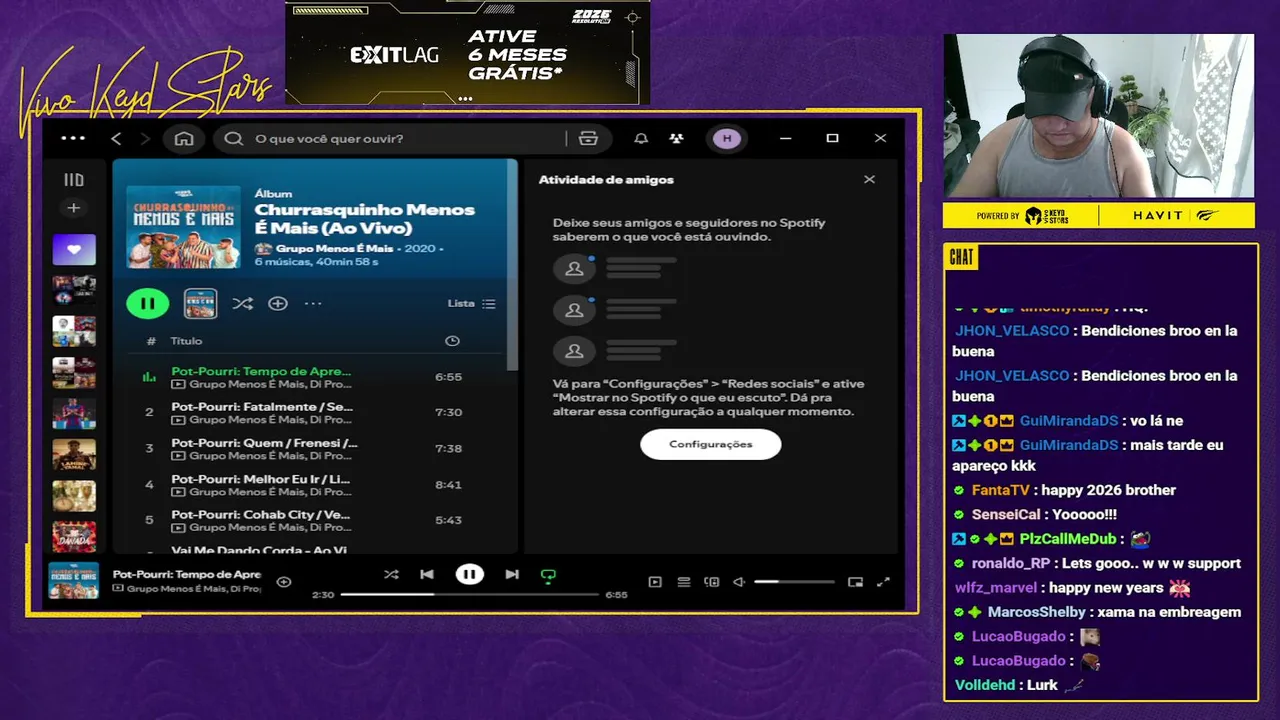The width and height of the screenshot is (1280, 720).
Task: Open the notifications bell
Action: coord(641,138)
